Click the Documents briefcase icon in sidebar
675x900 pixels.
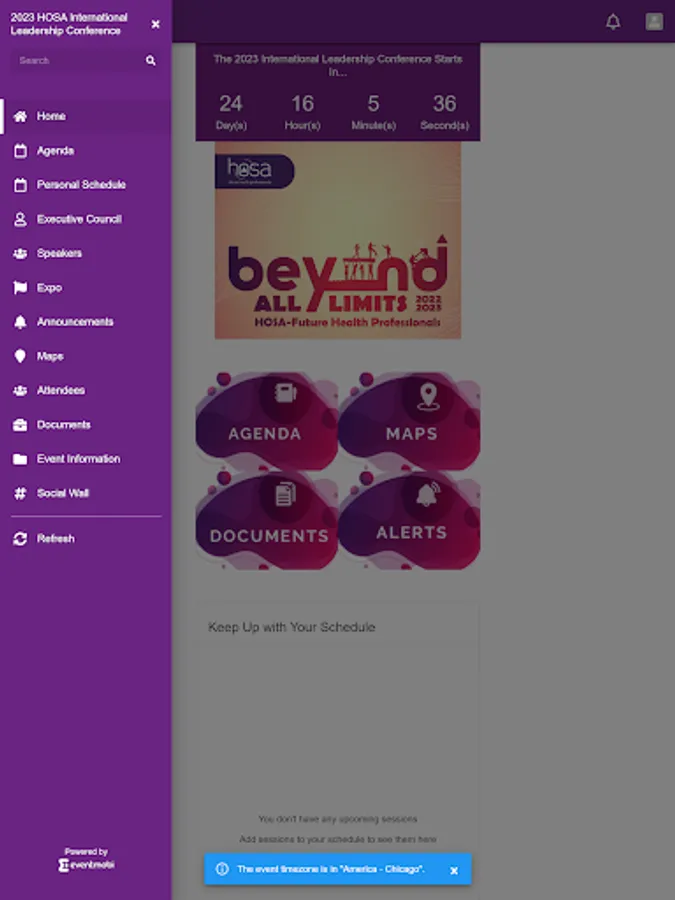tap(20, 425)
